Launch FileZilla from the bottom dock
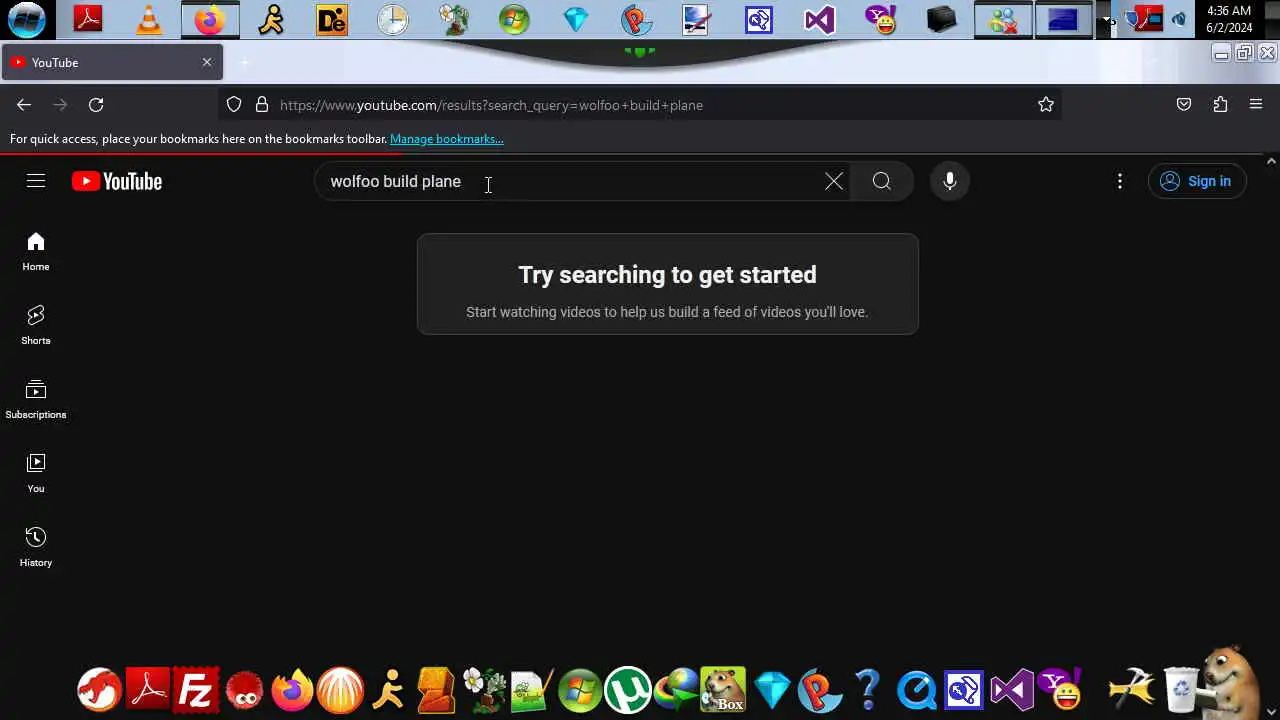The width and height of the screenshot is (1280, 720). (195, 690)
